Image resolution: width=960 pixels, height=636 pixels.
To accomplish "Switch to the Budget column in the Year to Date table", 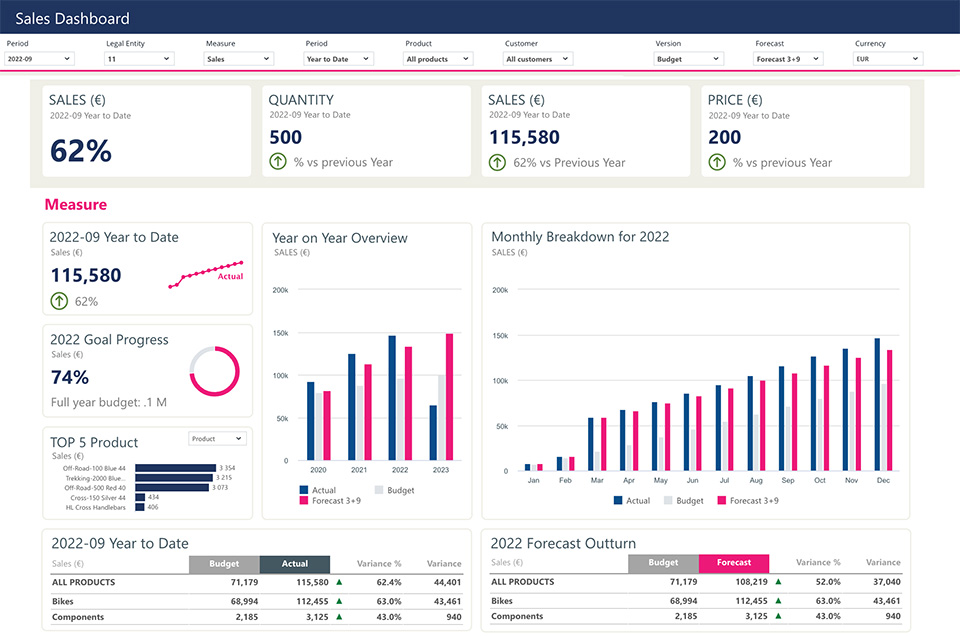I will tap(224, 563).
